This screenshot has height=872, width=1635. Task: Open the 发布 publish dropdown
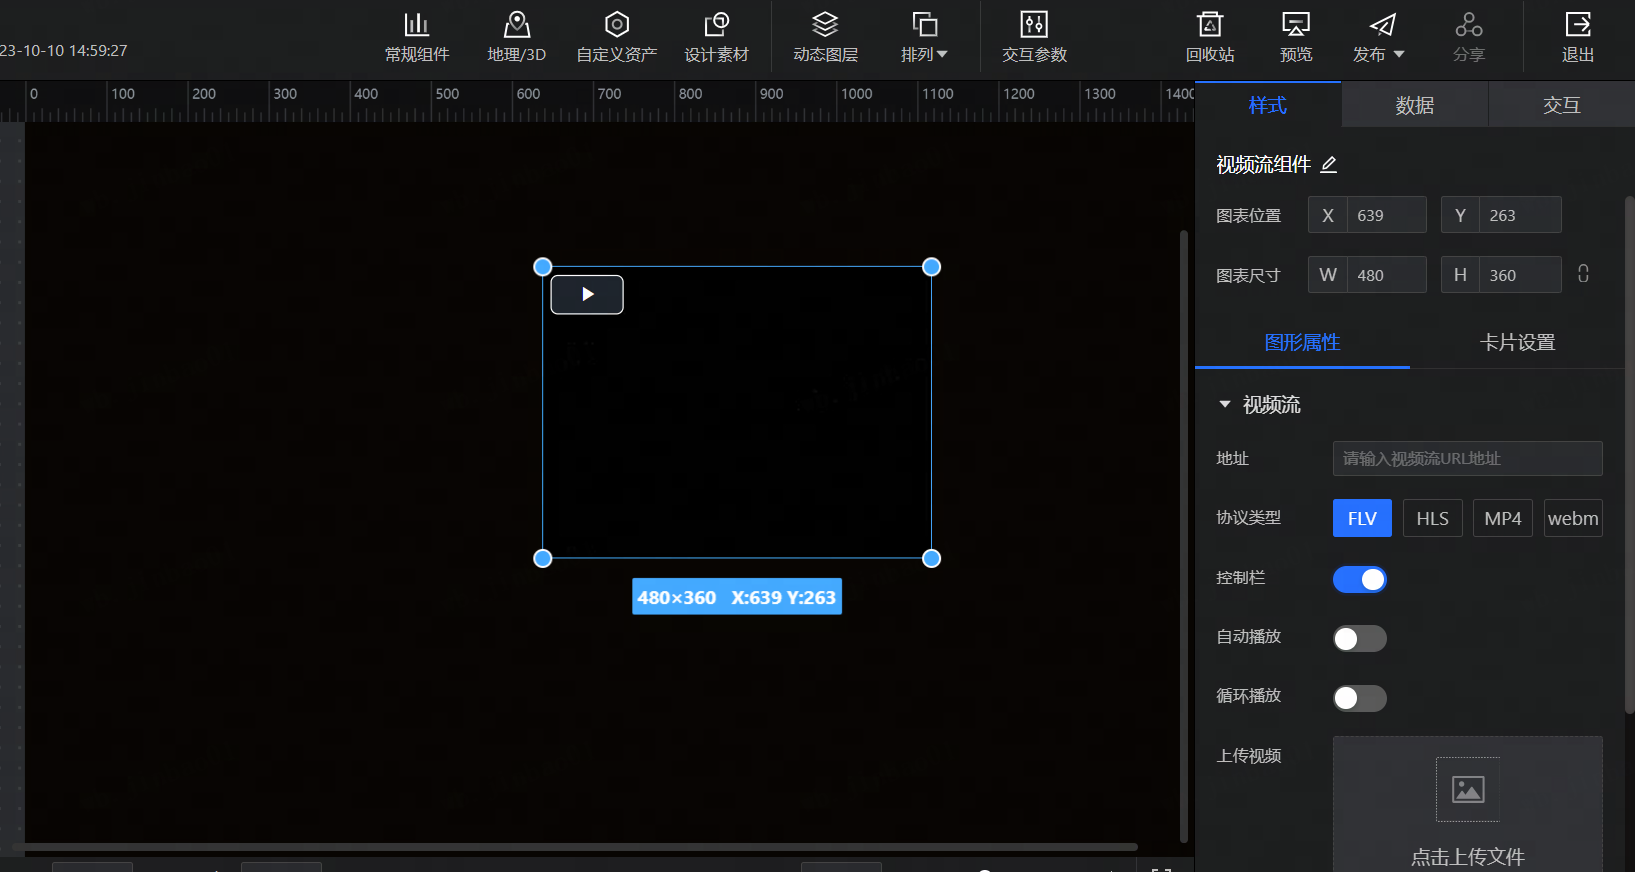1379,37
